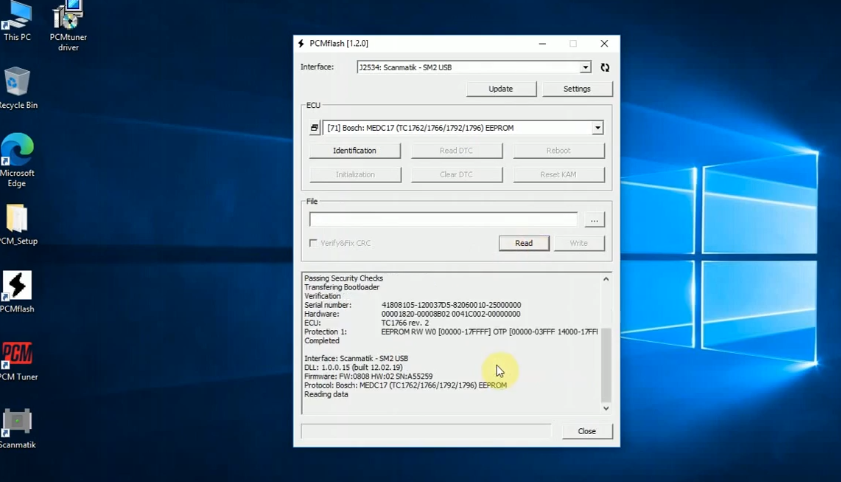Select the 'Reading data' log line
The image size is (841, 482).
pyautogui.click(x=326, y=394)
